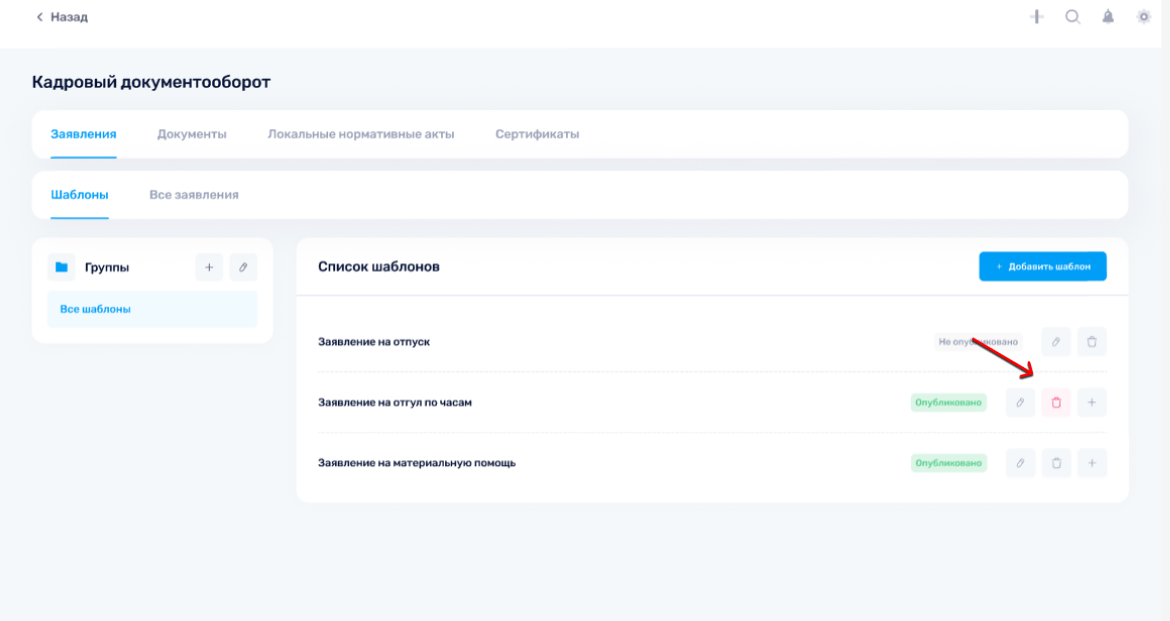Delete the Заявление на отпуск template

click(1092, 342)
